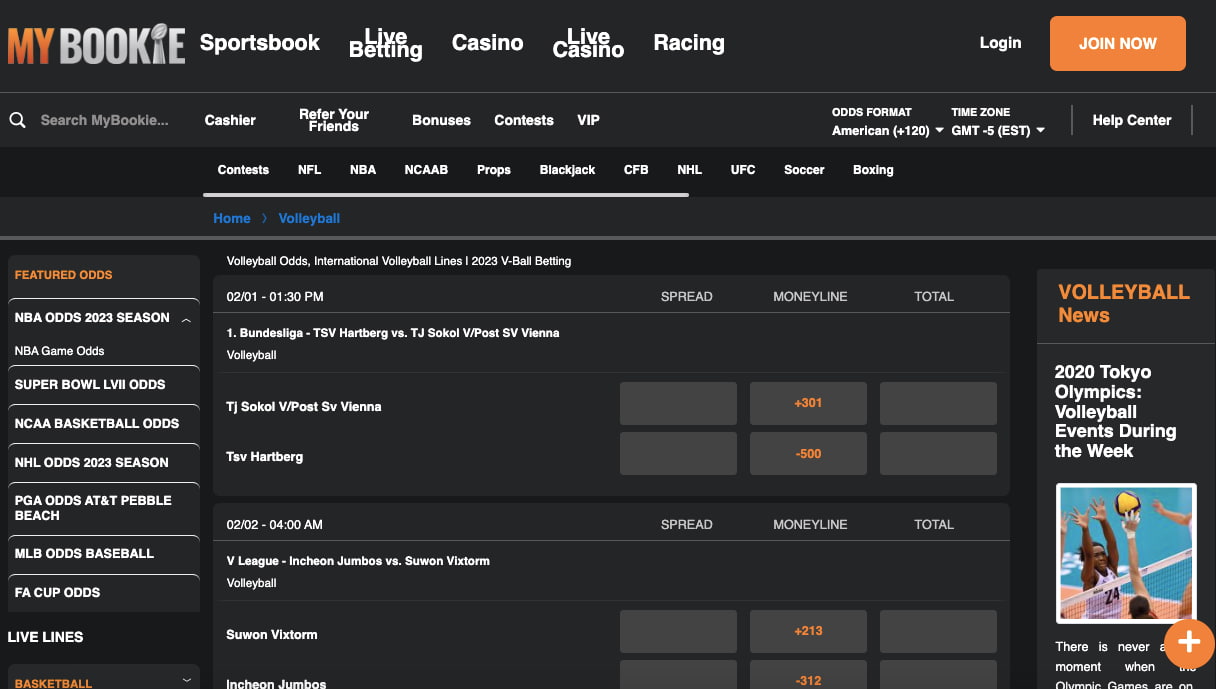Open MLB Odds Baseball

(x=84, y=553)
